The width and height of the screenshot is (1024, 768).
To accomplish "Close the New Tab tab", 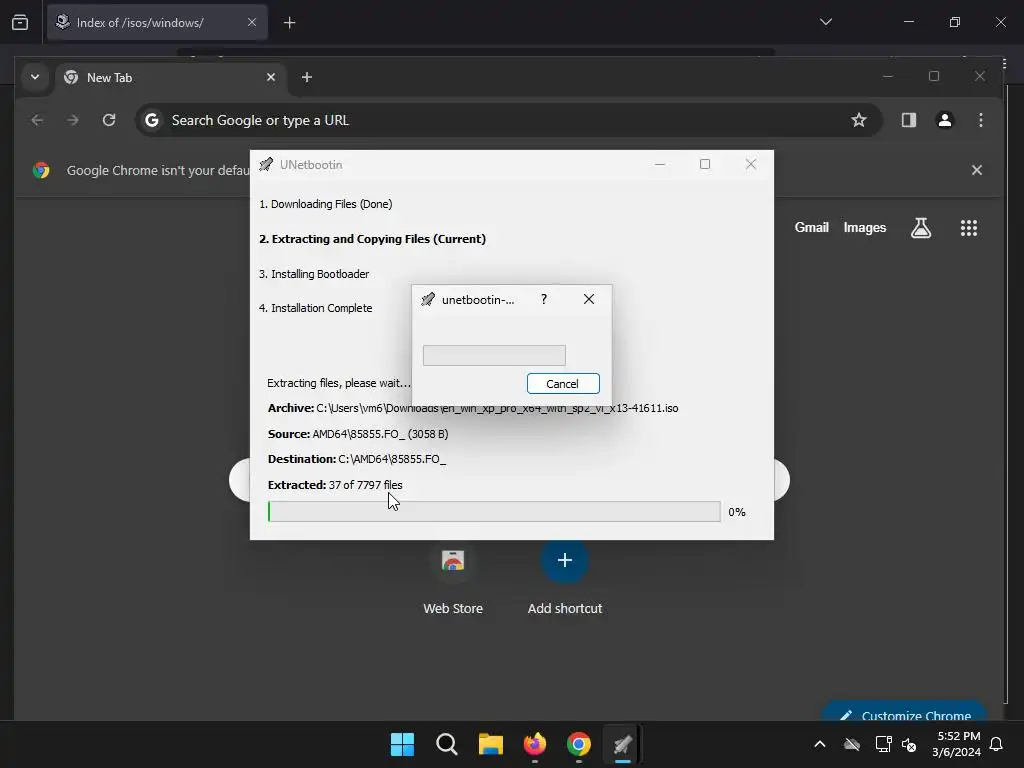I will click(x=271, y=77).
